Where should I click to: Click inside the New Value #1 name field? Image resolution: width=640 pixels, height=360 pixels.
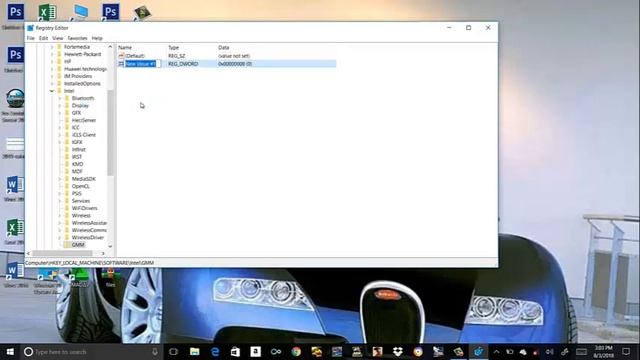[142, 64]
